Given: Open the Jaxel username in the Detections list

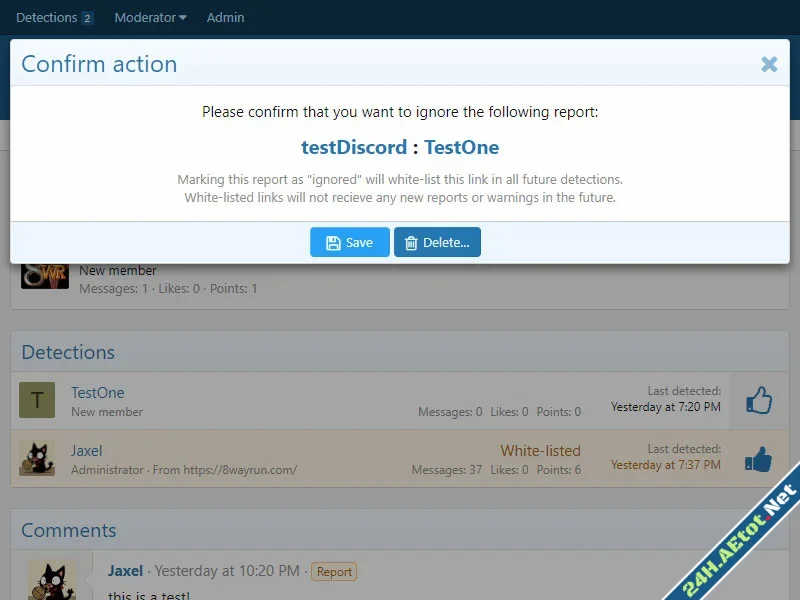Looking at the screenshot, I should pyautogui.click(x=87, y=451).
